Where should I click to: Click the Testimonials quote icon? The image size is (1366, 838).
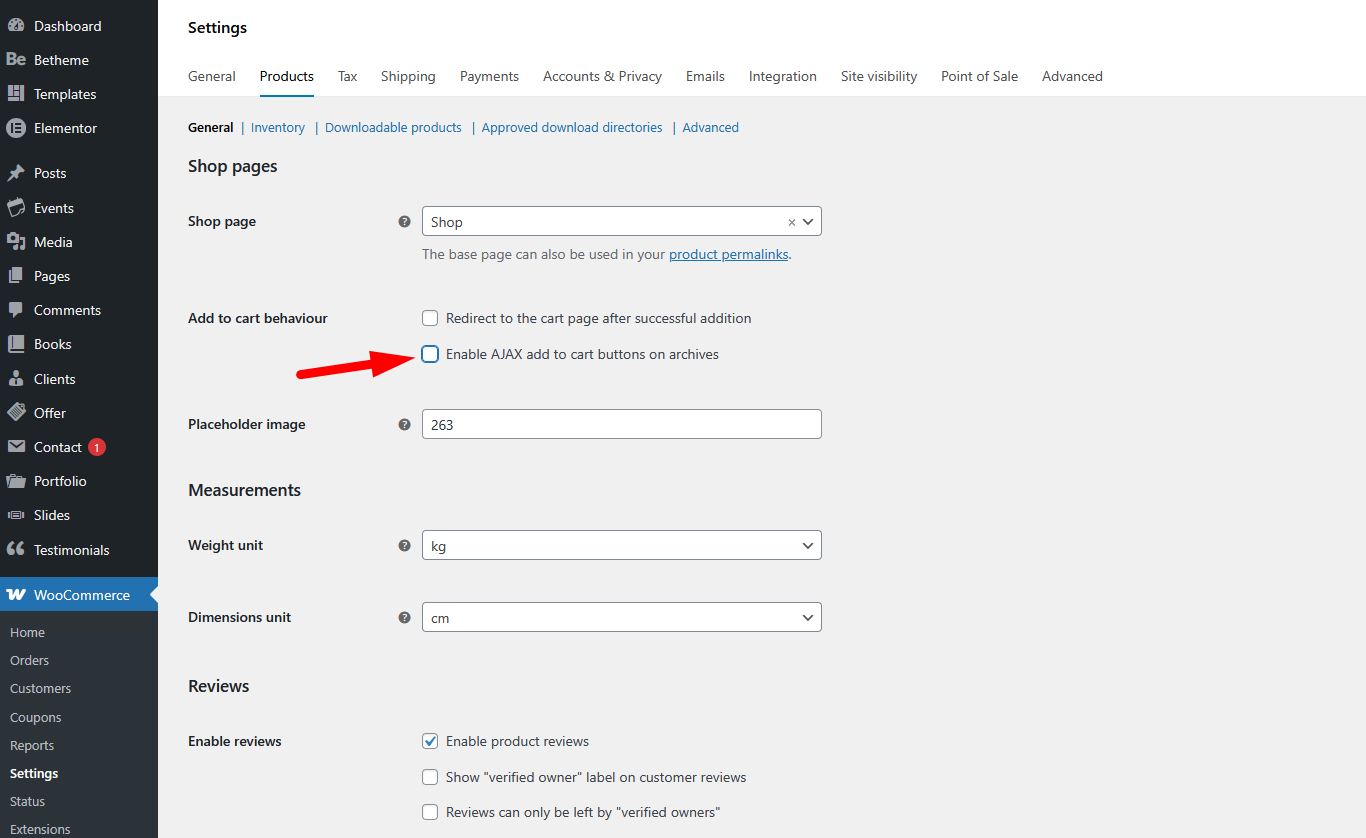click(16, 550)
